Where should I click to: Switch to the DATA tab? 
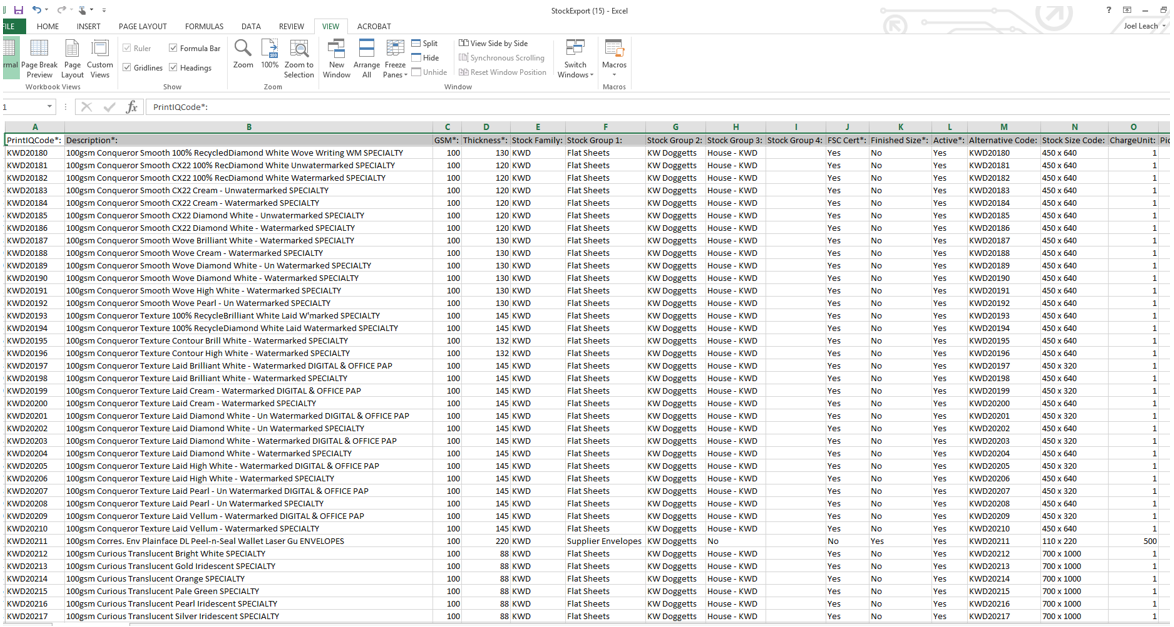tap(251, 26)
